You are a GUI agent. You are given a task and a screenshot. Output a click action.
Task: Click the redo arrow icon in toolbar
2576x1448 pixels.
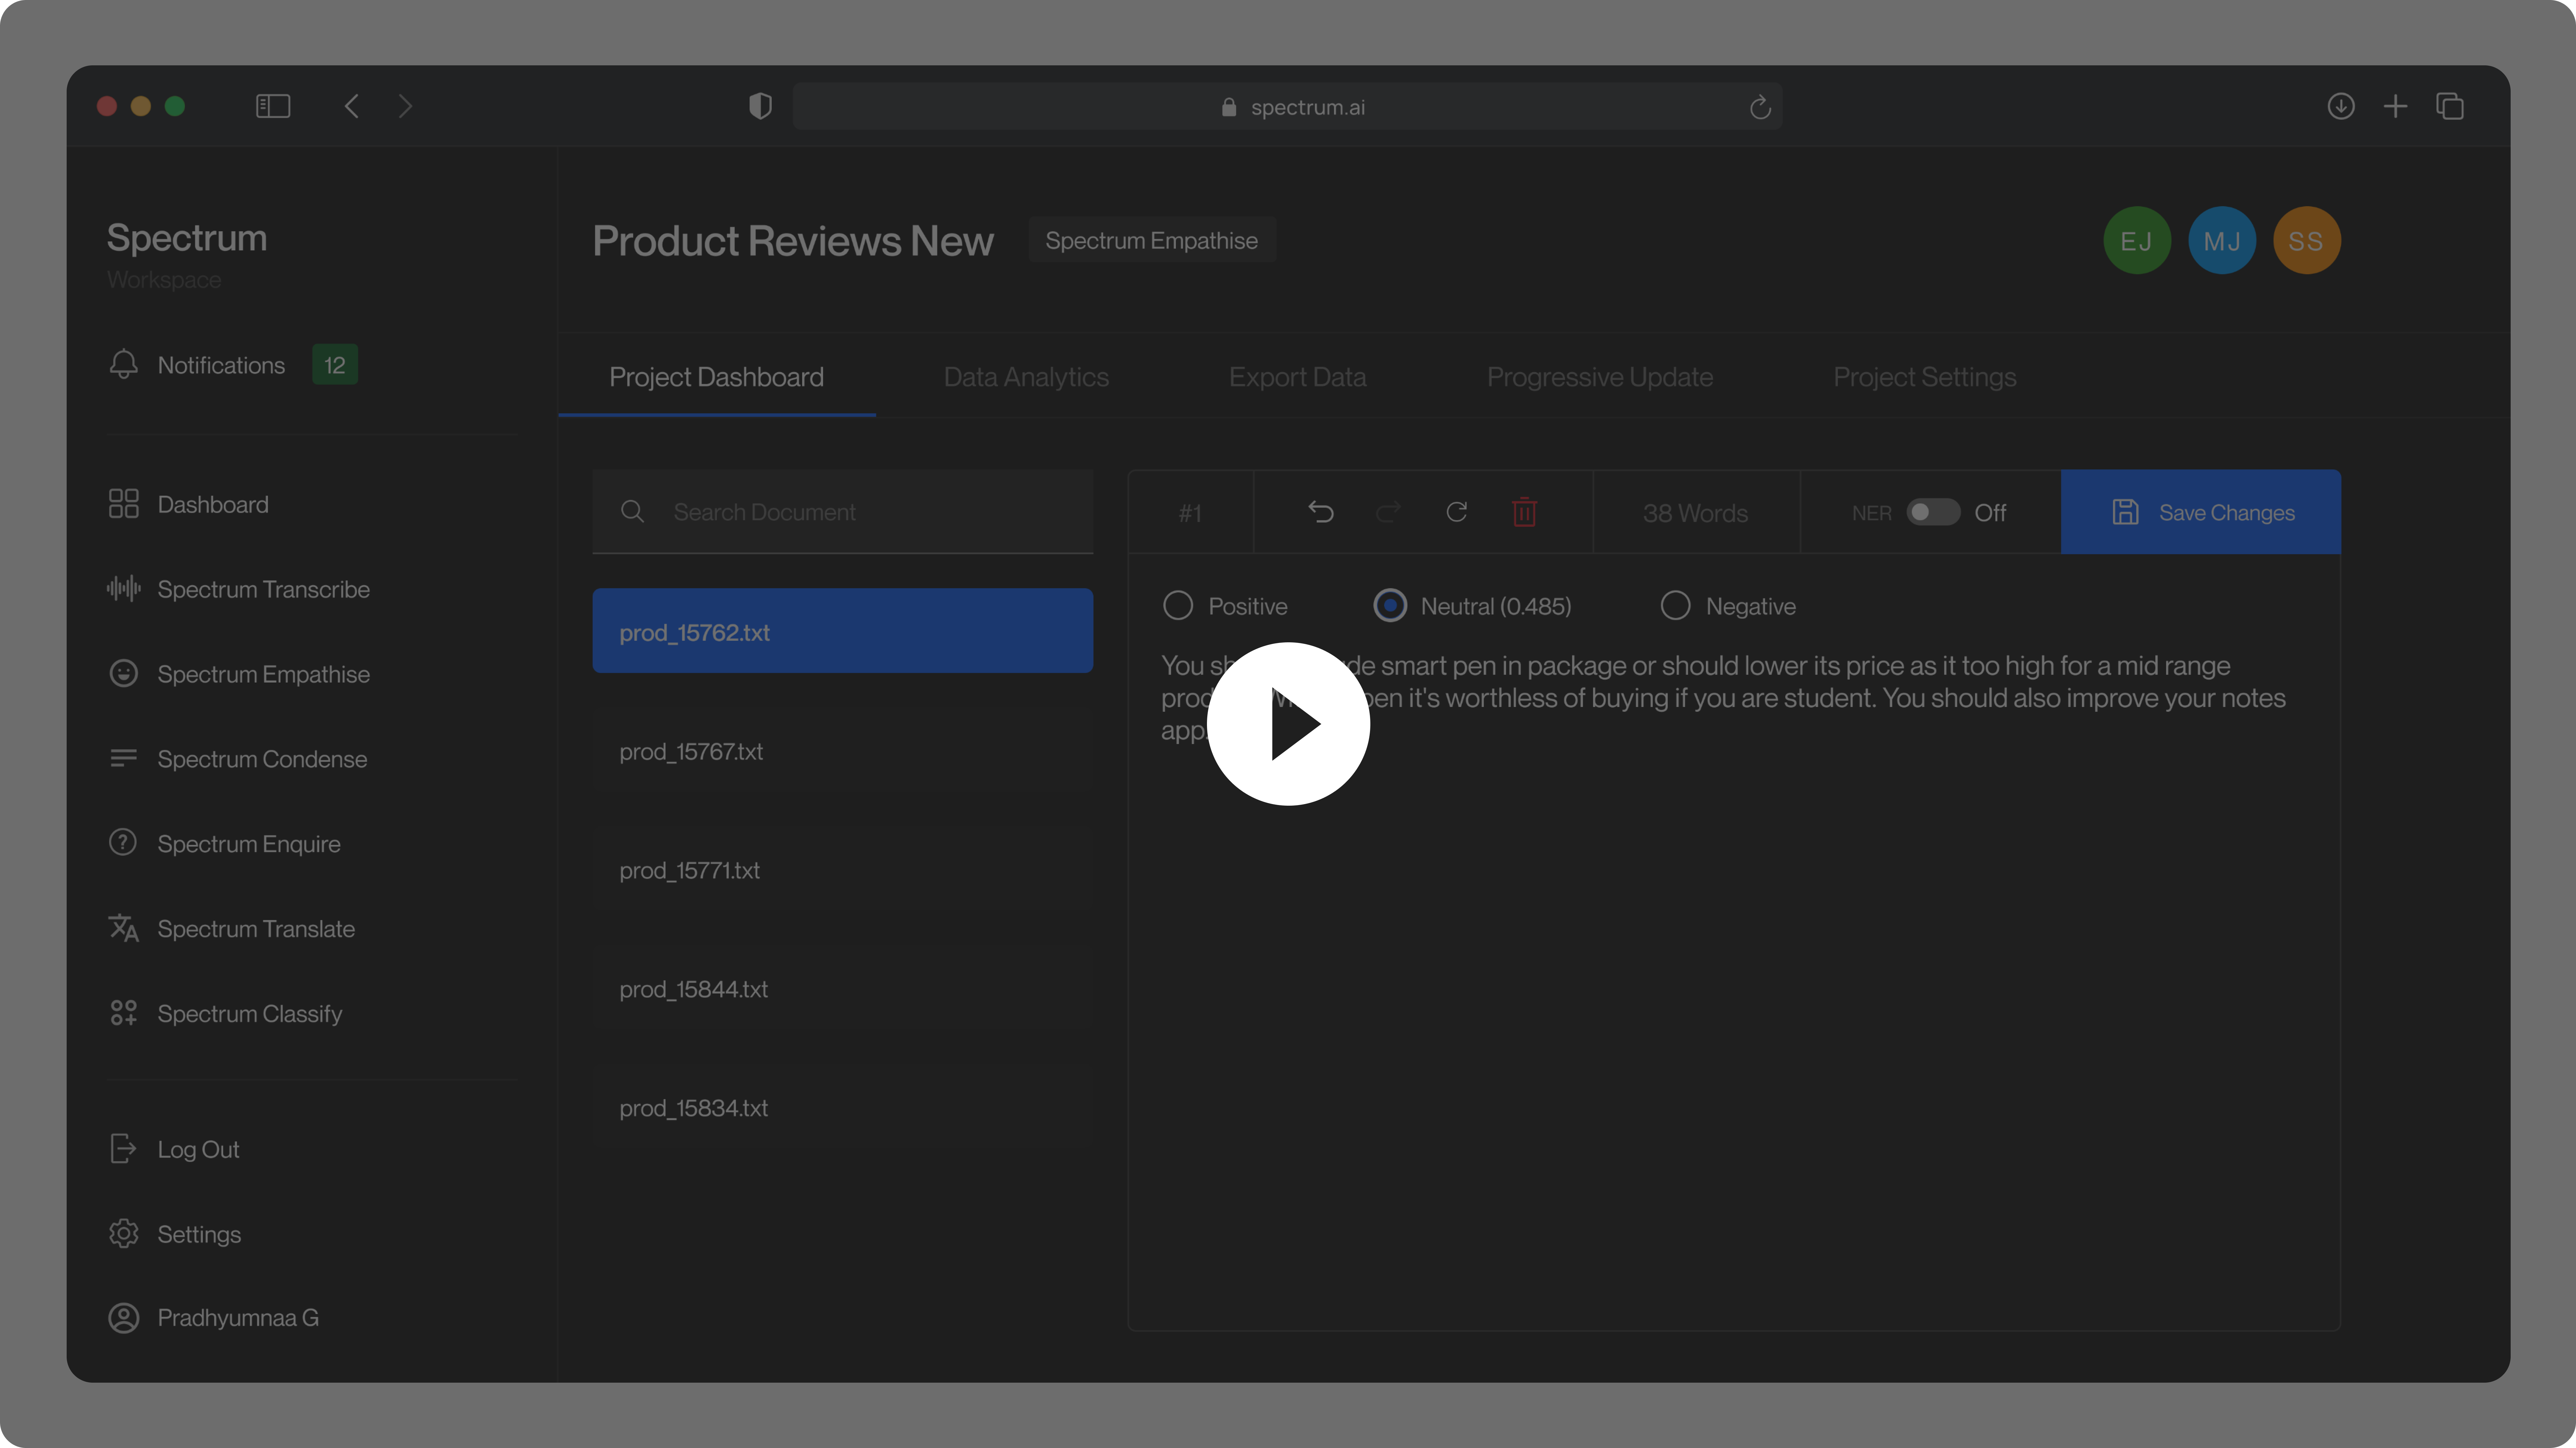[1387, 512]
